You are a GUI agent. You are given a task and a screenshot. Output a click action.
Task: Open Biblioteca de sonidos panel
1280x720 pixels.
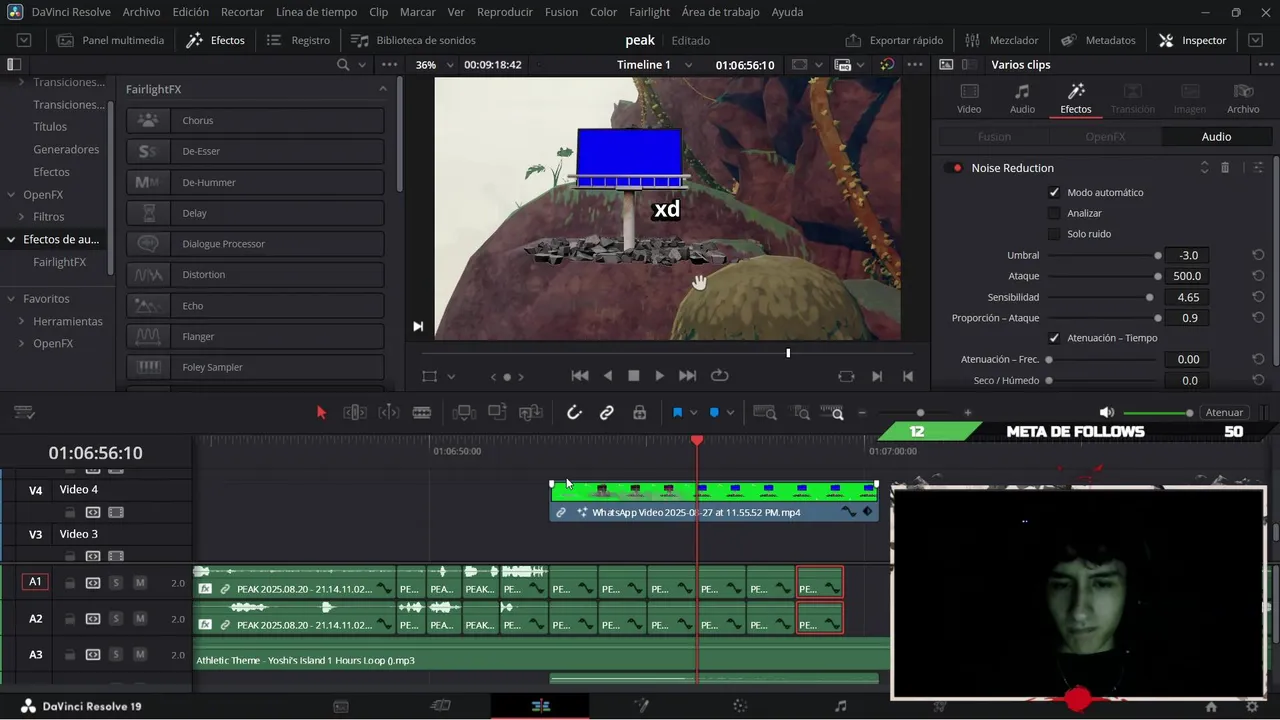[x=413, y=40]
